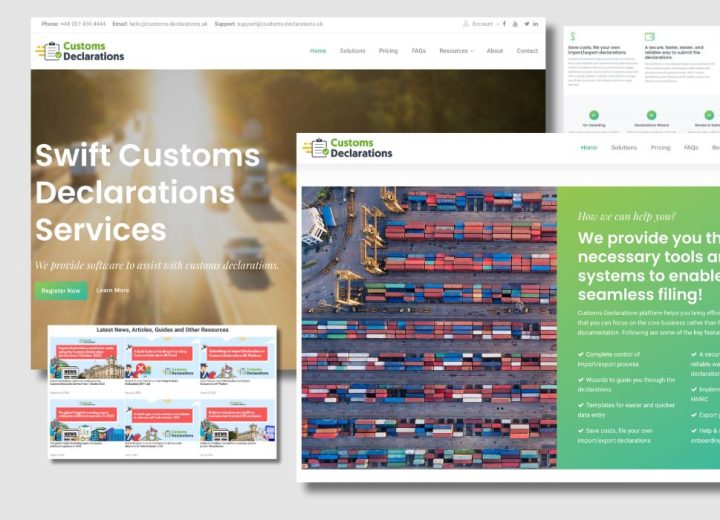
Task: Open the bottom-middle article thumbnail in news grid
Action: 162,421
